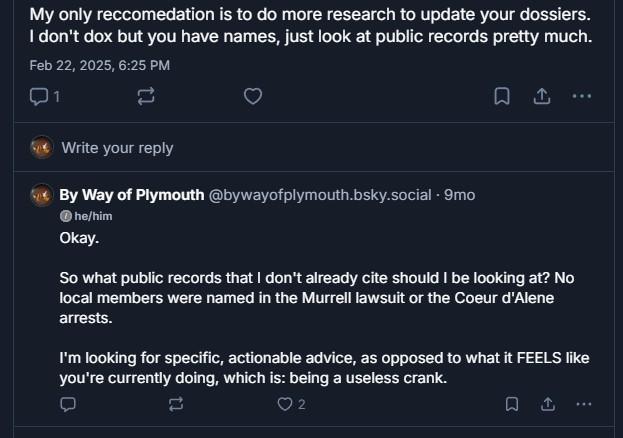The image size is (623, 438).
Task: Click the Feb 22, 2025 post date
Action: pos(99,65)
